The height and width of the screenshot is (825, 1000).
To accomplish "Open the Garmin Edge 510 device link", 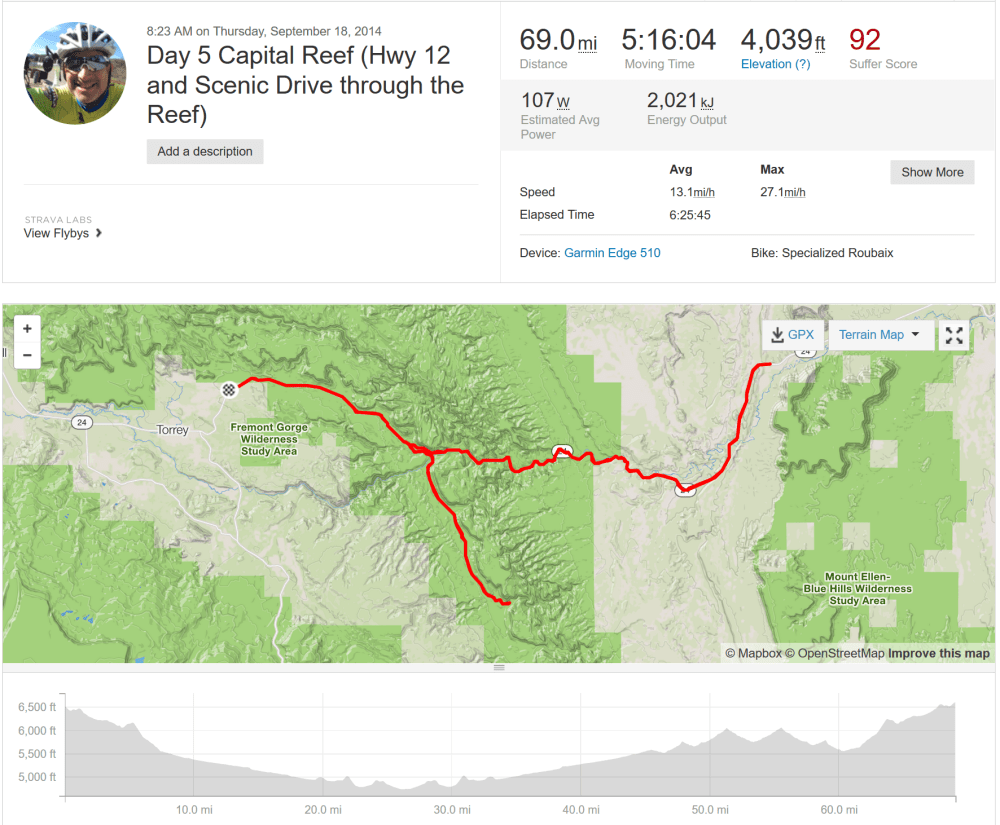I will [612, 253].
